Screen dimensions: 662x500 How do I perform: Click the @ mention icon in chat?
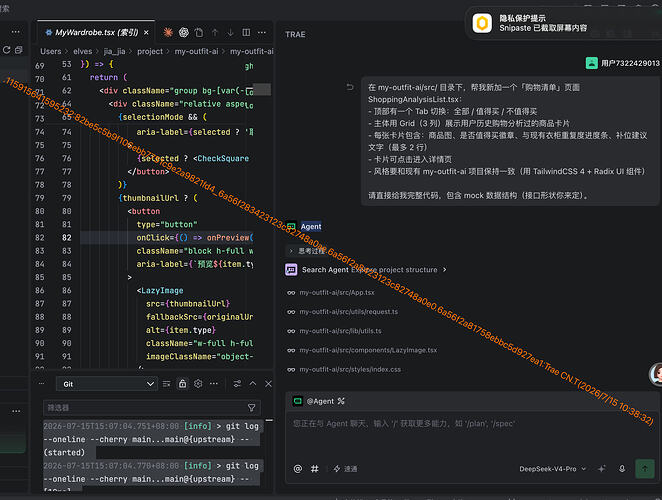click(298, 469)
